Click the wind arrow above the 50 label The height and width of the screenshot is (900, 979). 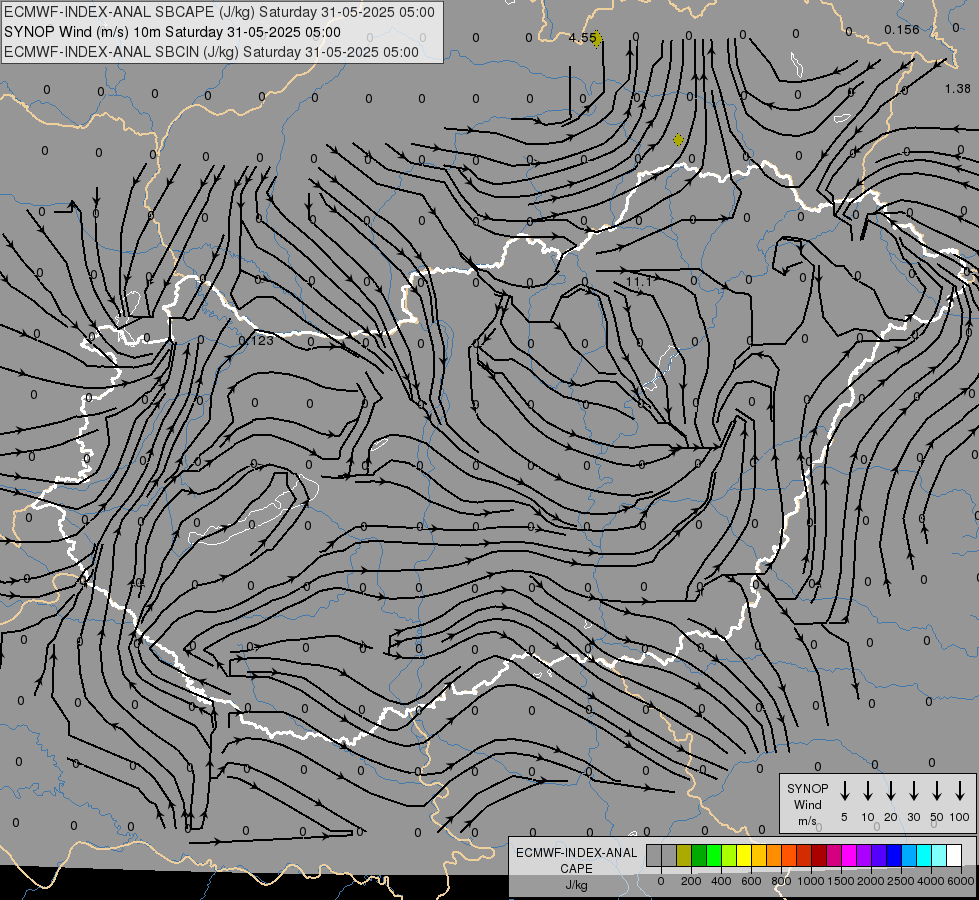pos(937,791)
